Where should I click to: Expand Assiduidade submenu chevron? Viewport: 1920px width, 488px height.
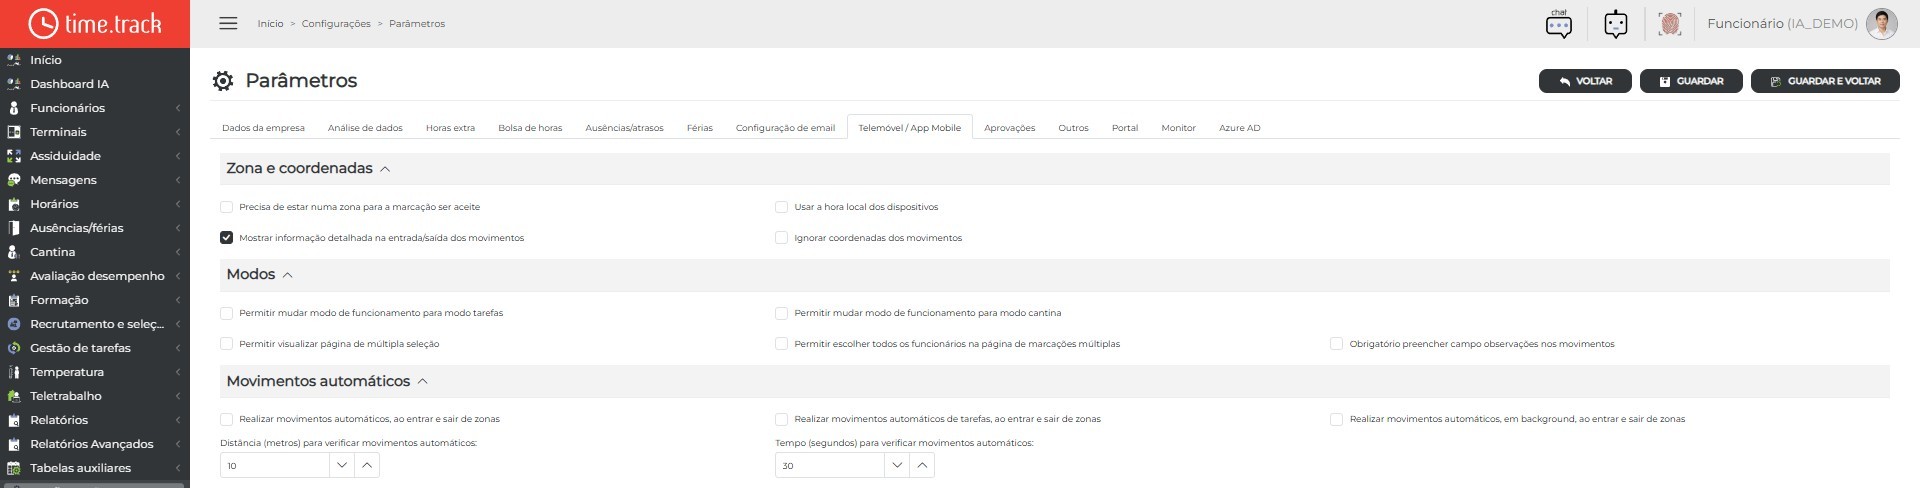point(178,156)
